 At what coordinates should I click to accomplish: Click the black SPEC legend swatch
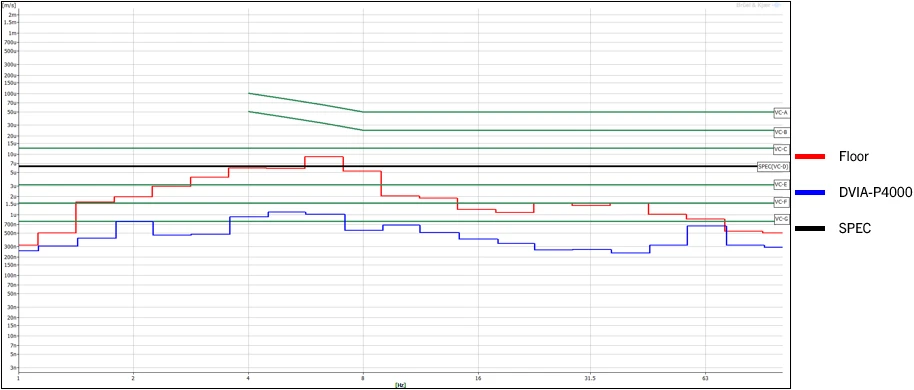(x=810, y=229)
